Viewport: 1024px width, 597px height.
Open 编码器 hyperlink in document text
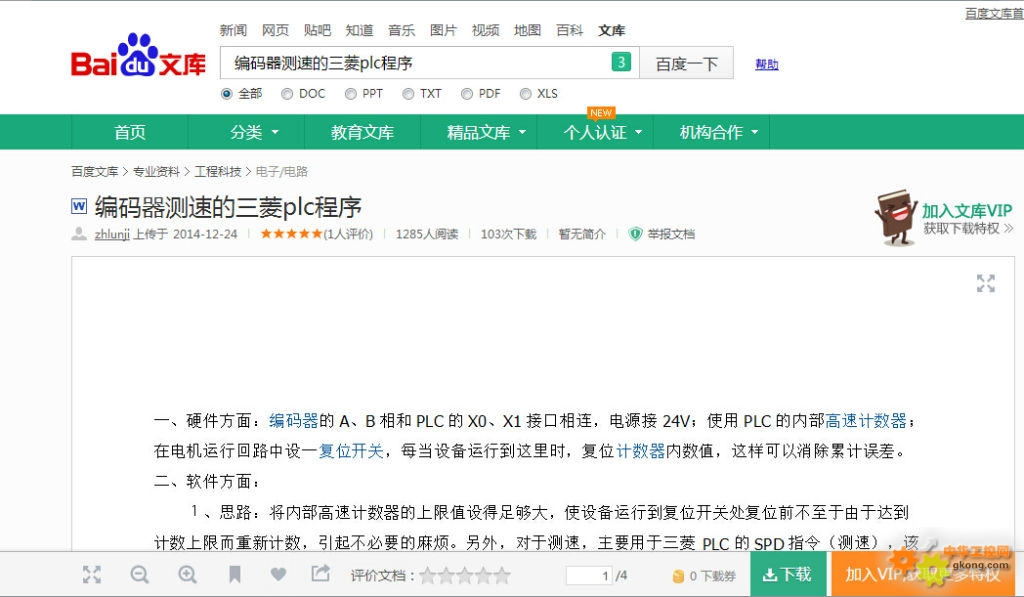pos(293,421)
